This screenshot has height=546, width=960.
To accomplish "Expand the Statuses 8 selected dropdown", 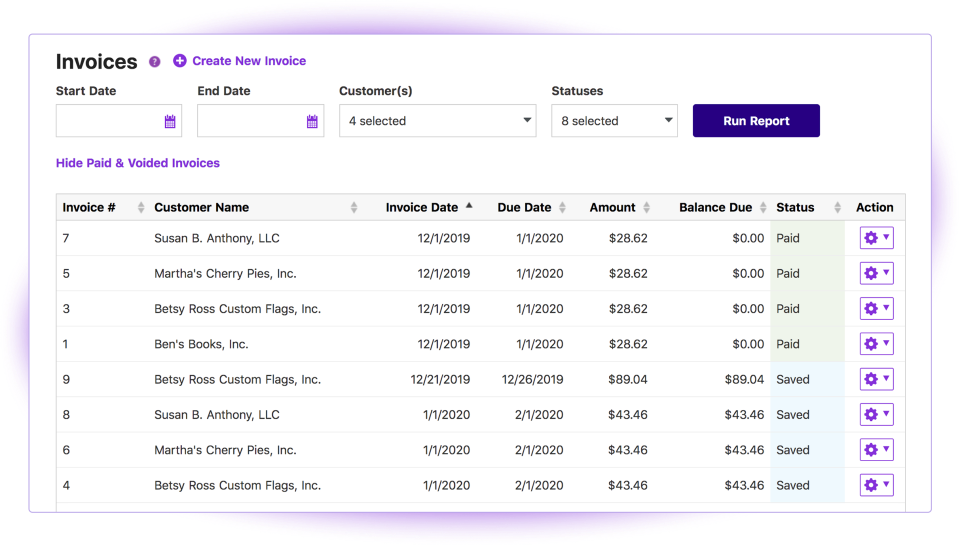I will pyautogui.click(x=614, y=121).
